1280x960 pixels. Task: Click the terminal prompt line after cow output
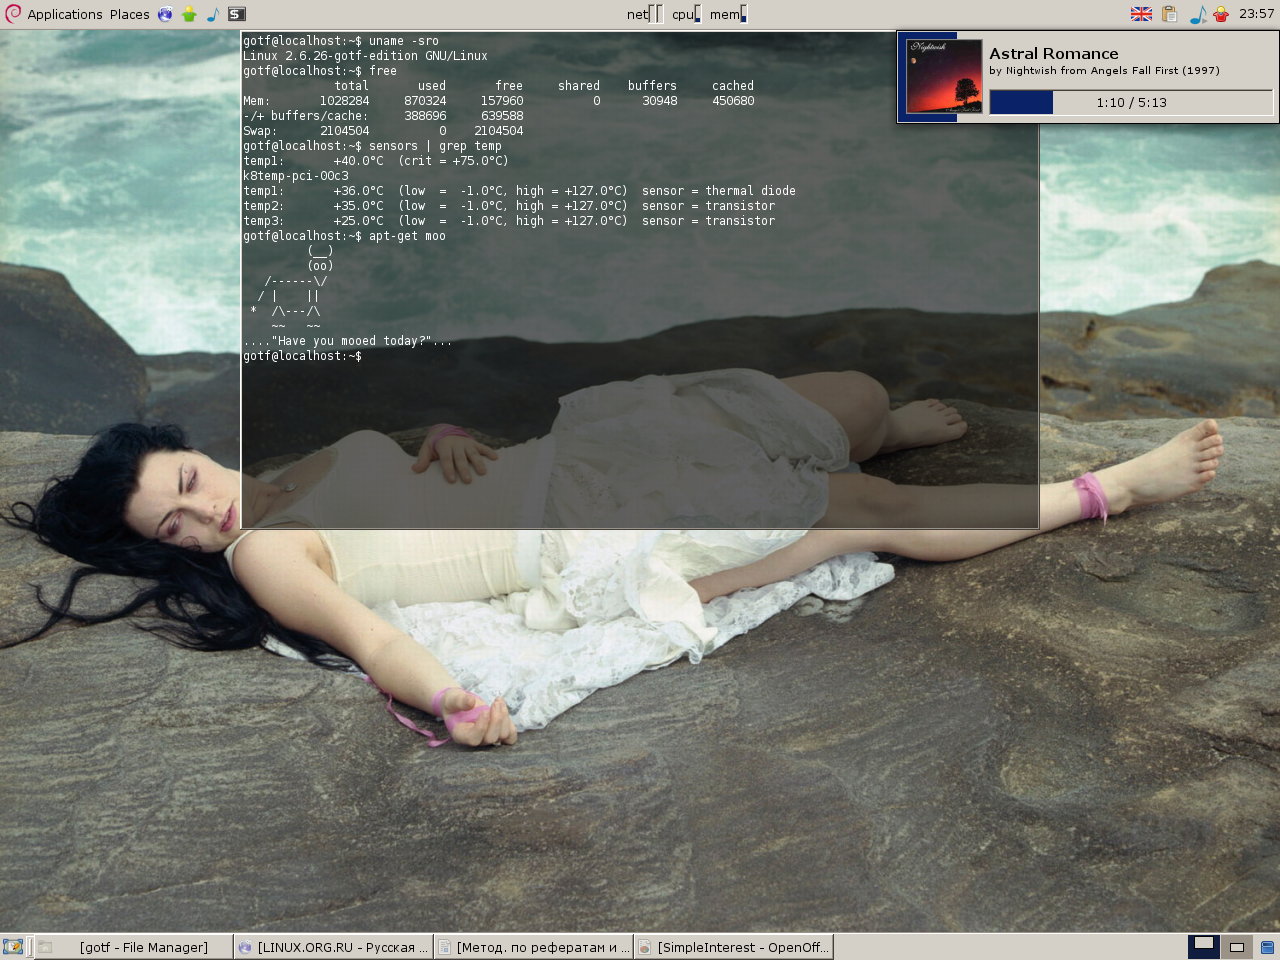(x=302, y=356)
